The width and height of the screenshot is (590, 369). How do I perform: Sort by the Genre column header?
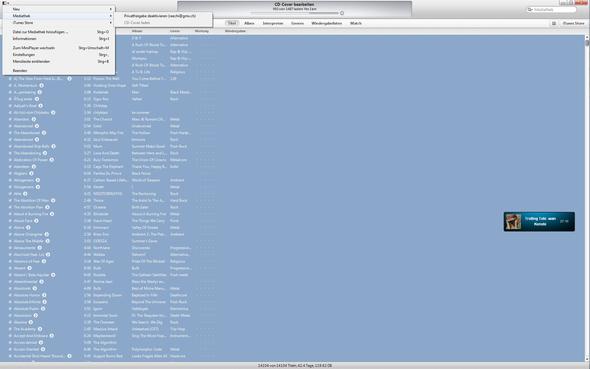pyautogui.click(x=175, y=31)
